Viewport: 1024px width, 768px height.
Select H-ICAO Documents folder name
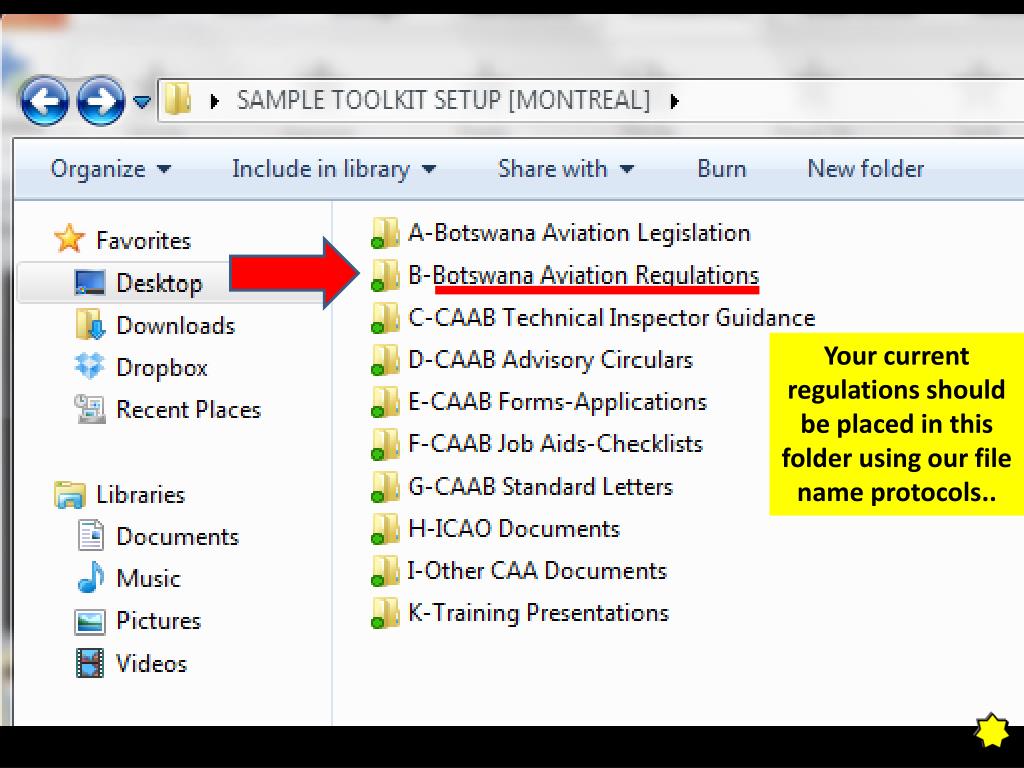(514, 528)
